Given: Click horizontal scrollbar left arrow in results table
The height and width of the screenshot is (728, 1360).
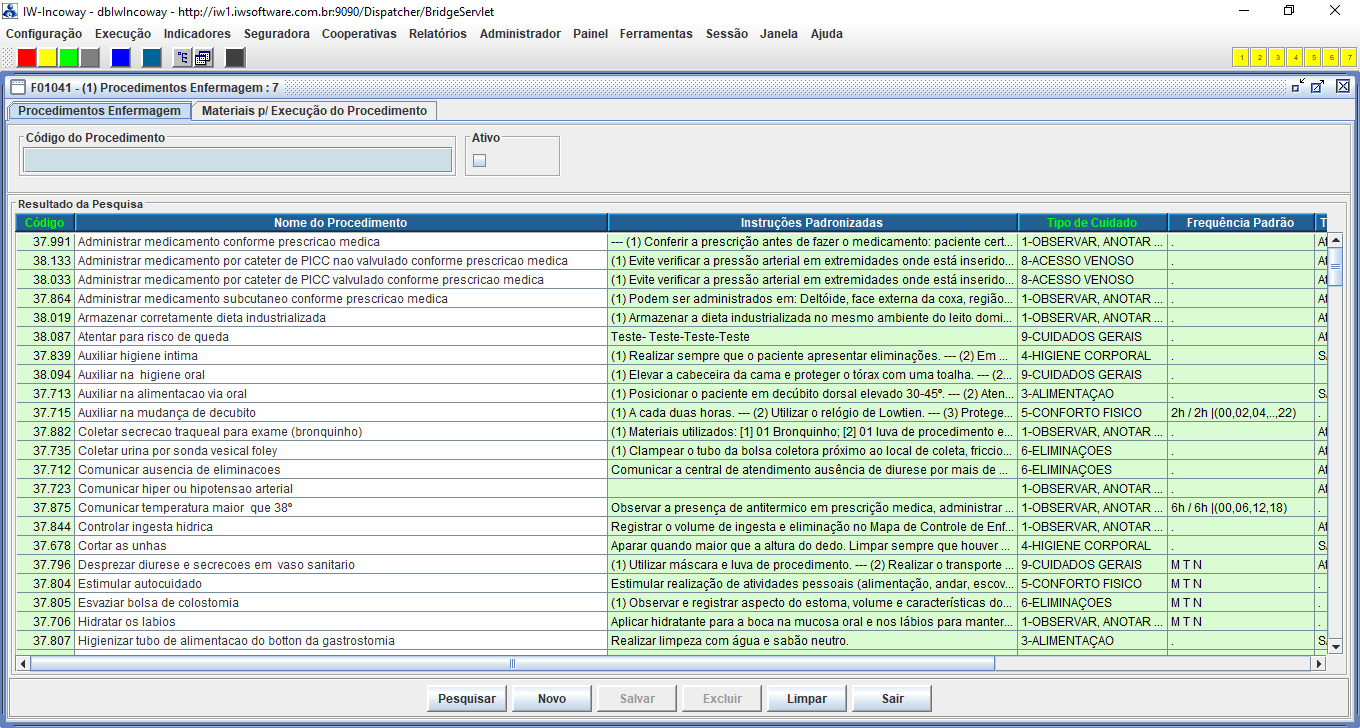Looking at the screenshot, I should coord(23,663).
